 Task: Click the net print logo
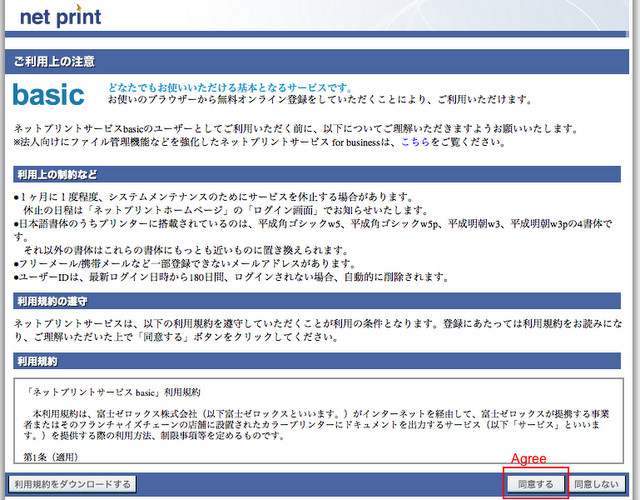click(x=60, y=16)
